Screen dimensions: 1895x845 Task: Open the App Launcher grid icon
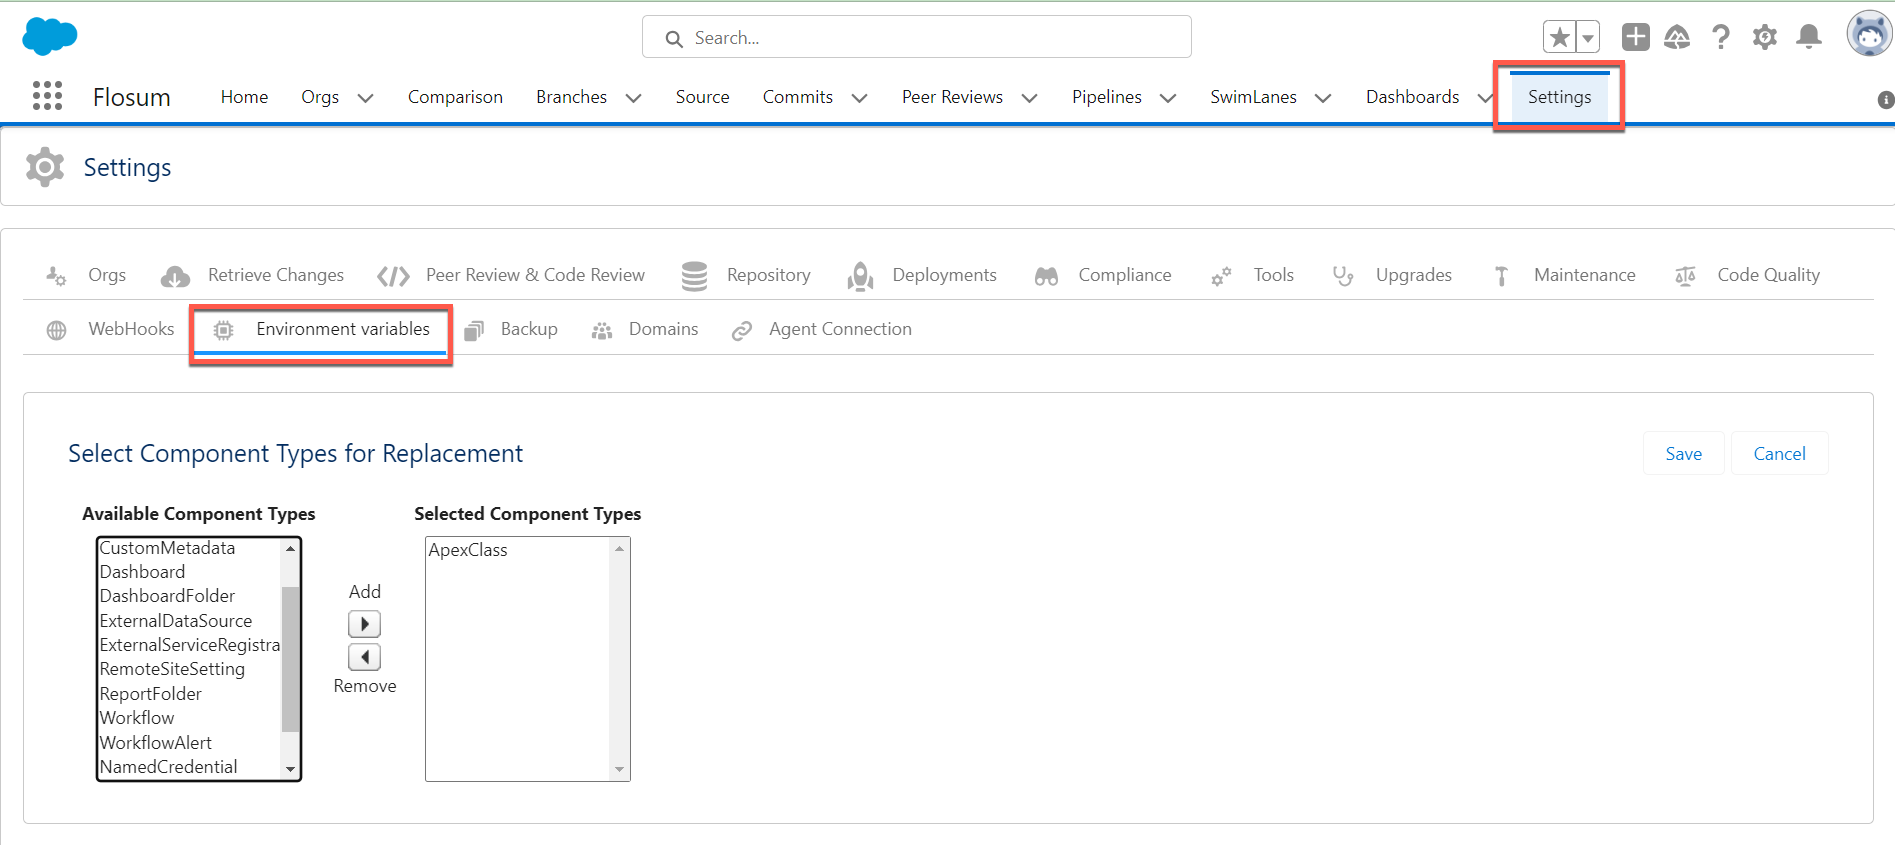47,96
